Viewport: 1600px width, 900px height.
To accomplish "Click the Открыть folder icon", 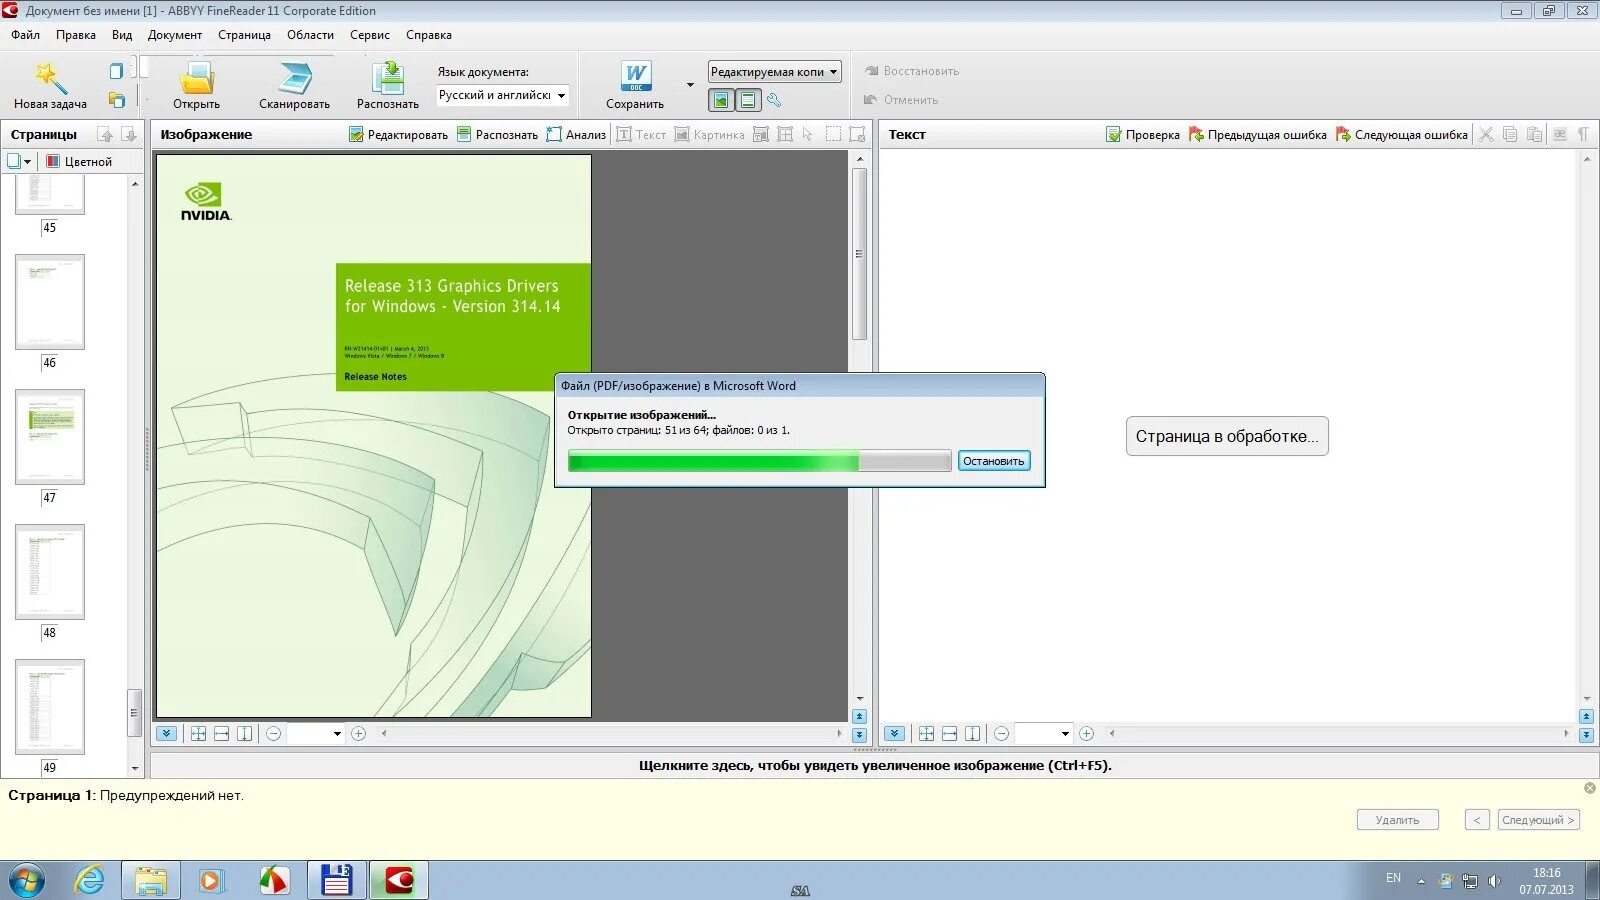I will click(196, 79).
